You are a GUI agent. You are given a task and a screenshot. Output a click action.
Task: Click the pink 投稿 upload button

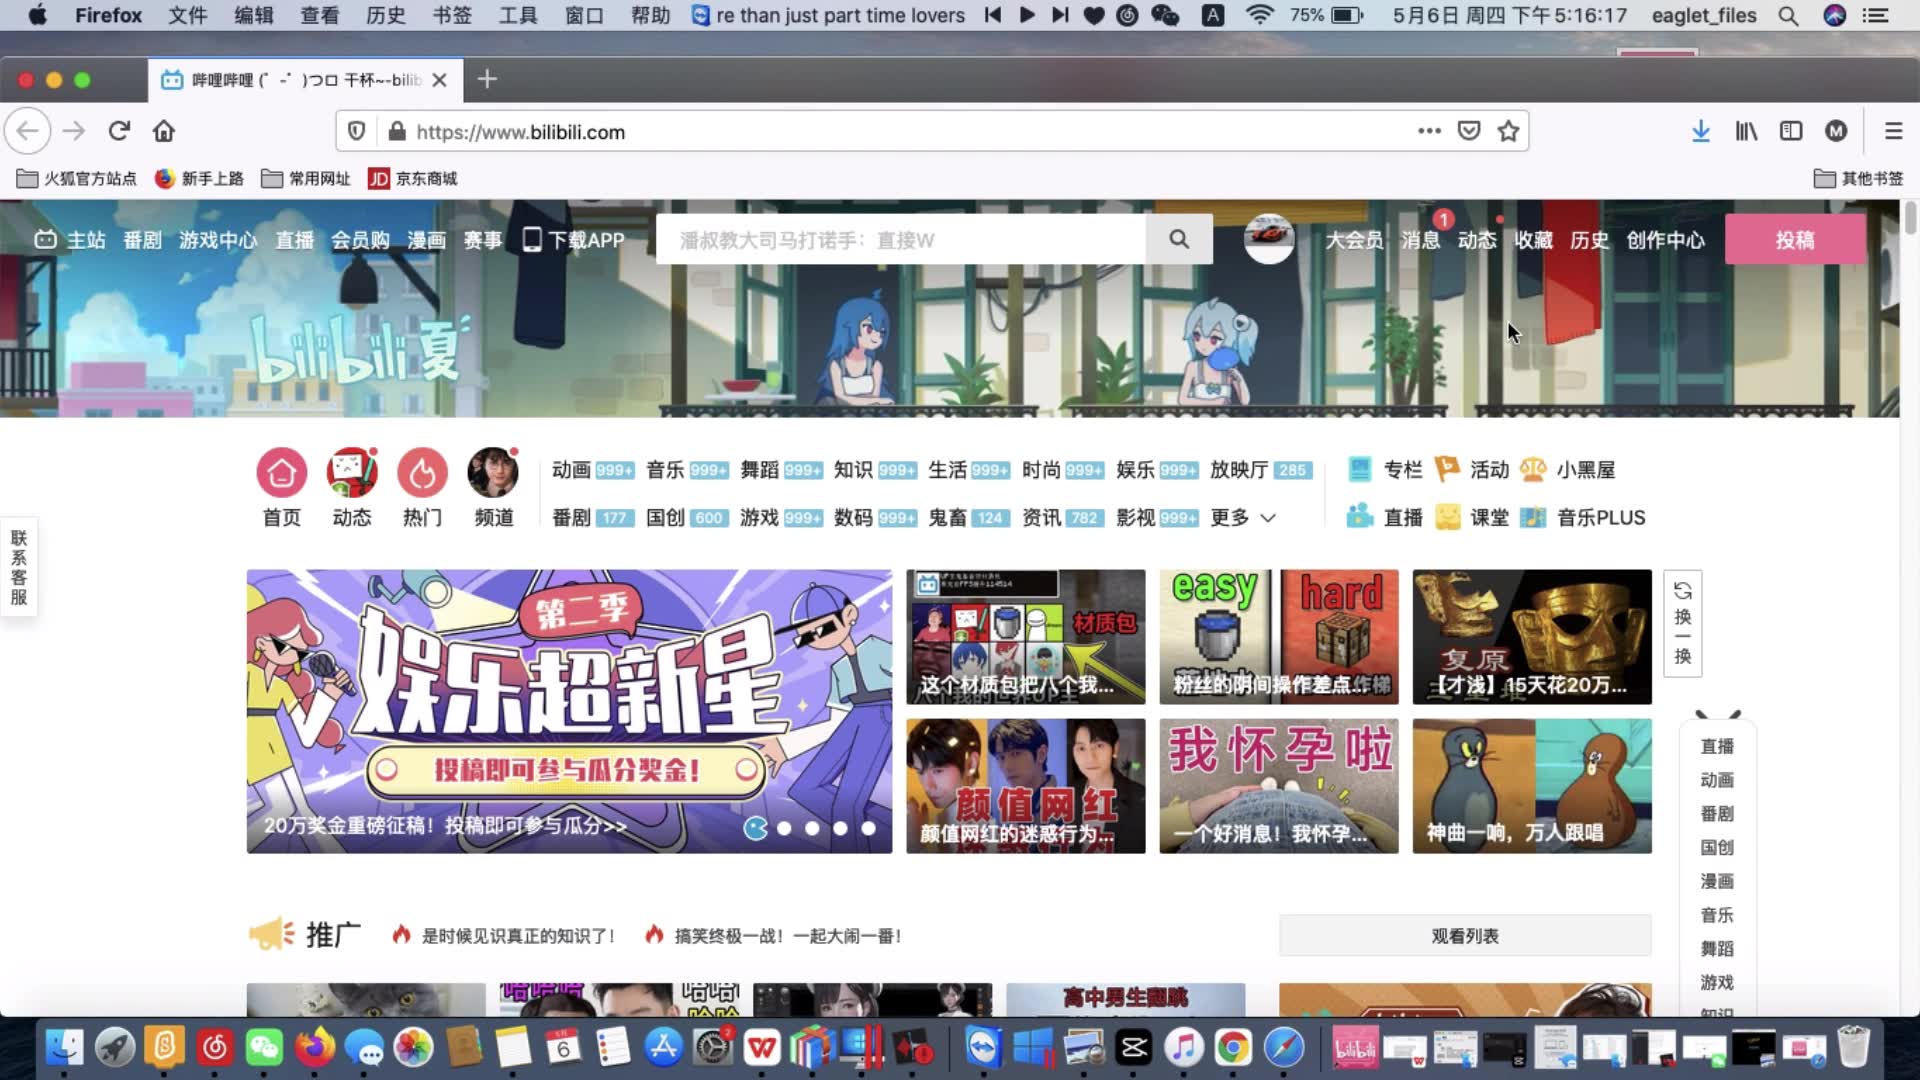pos(1795,239)
